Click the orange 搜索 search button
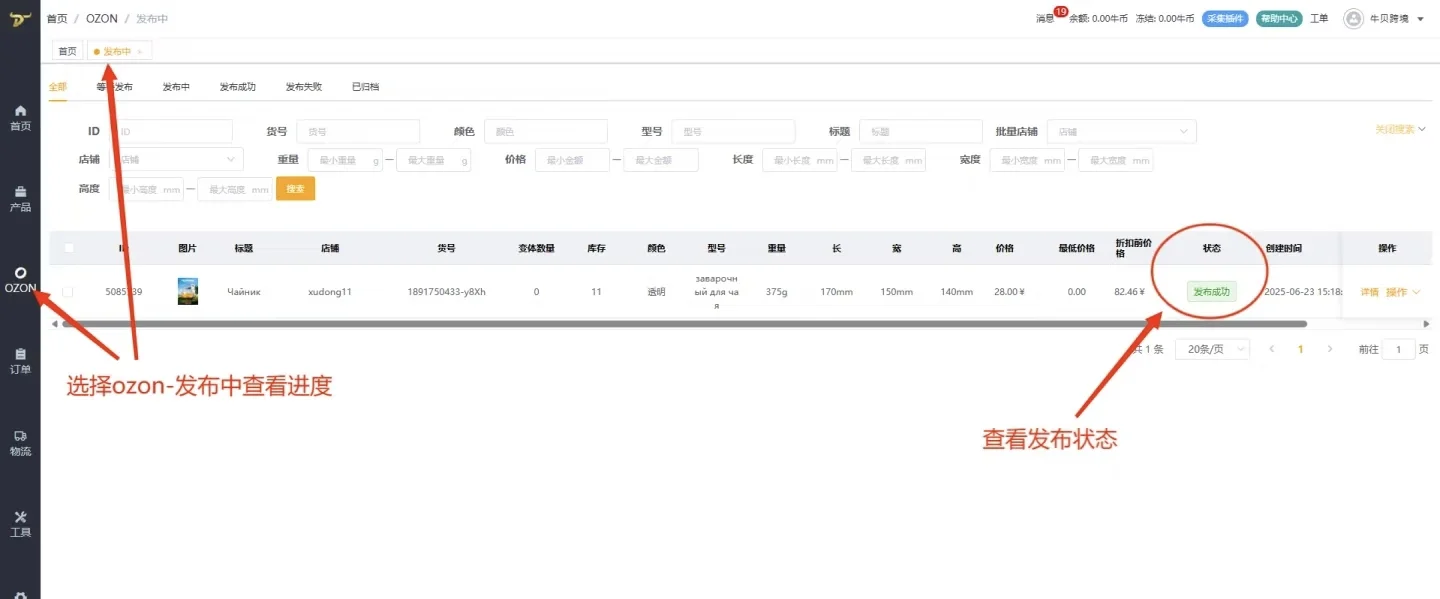Image resolution: width=1440 pixels, height=599 pixels. click(295, 188)
